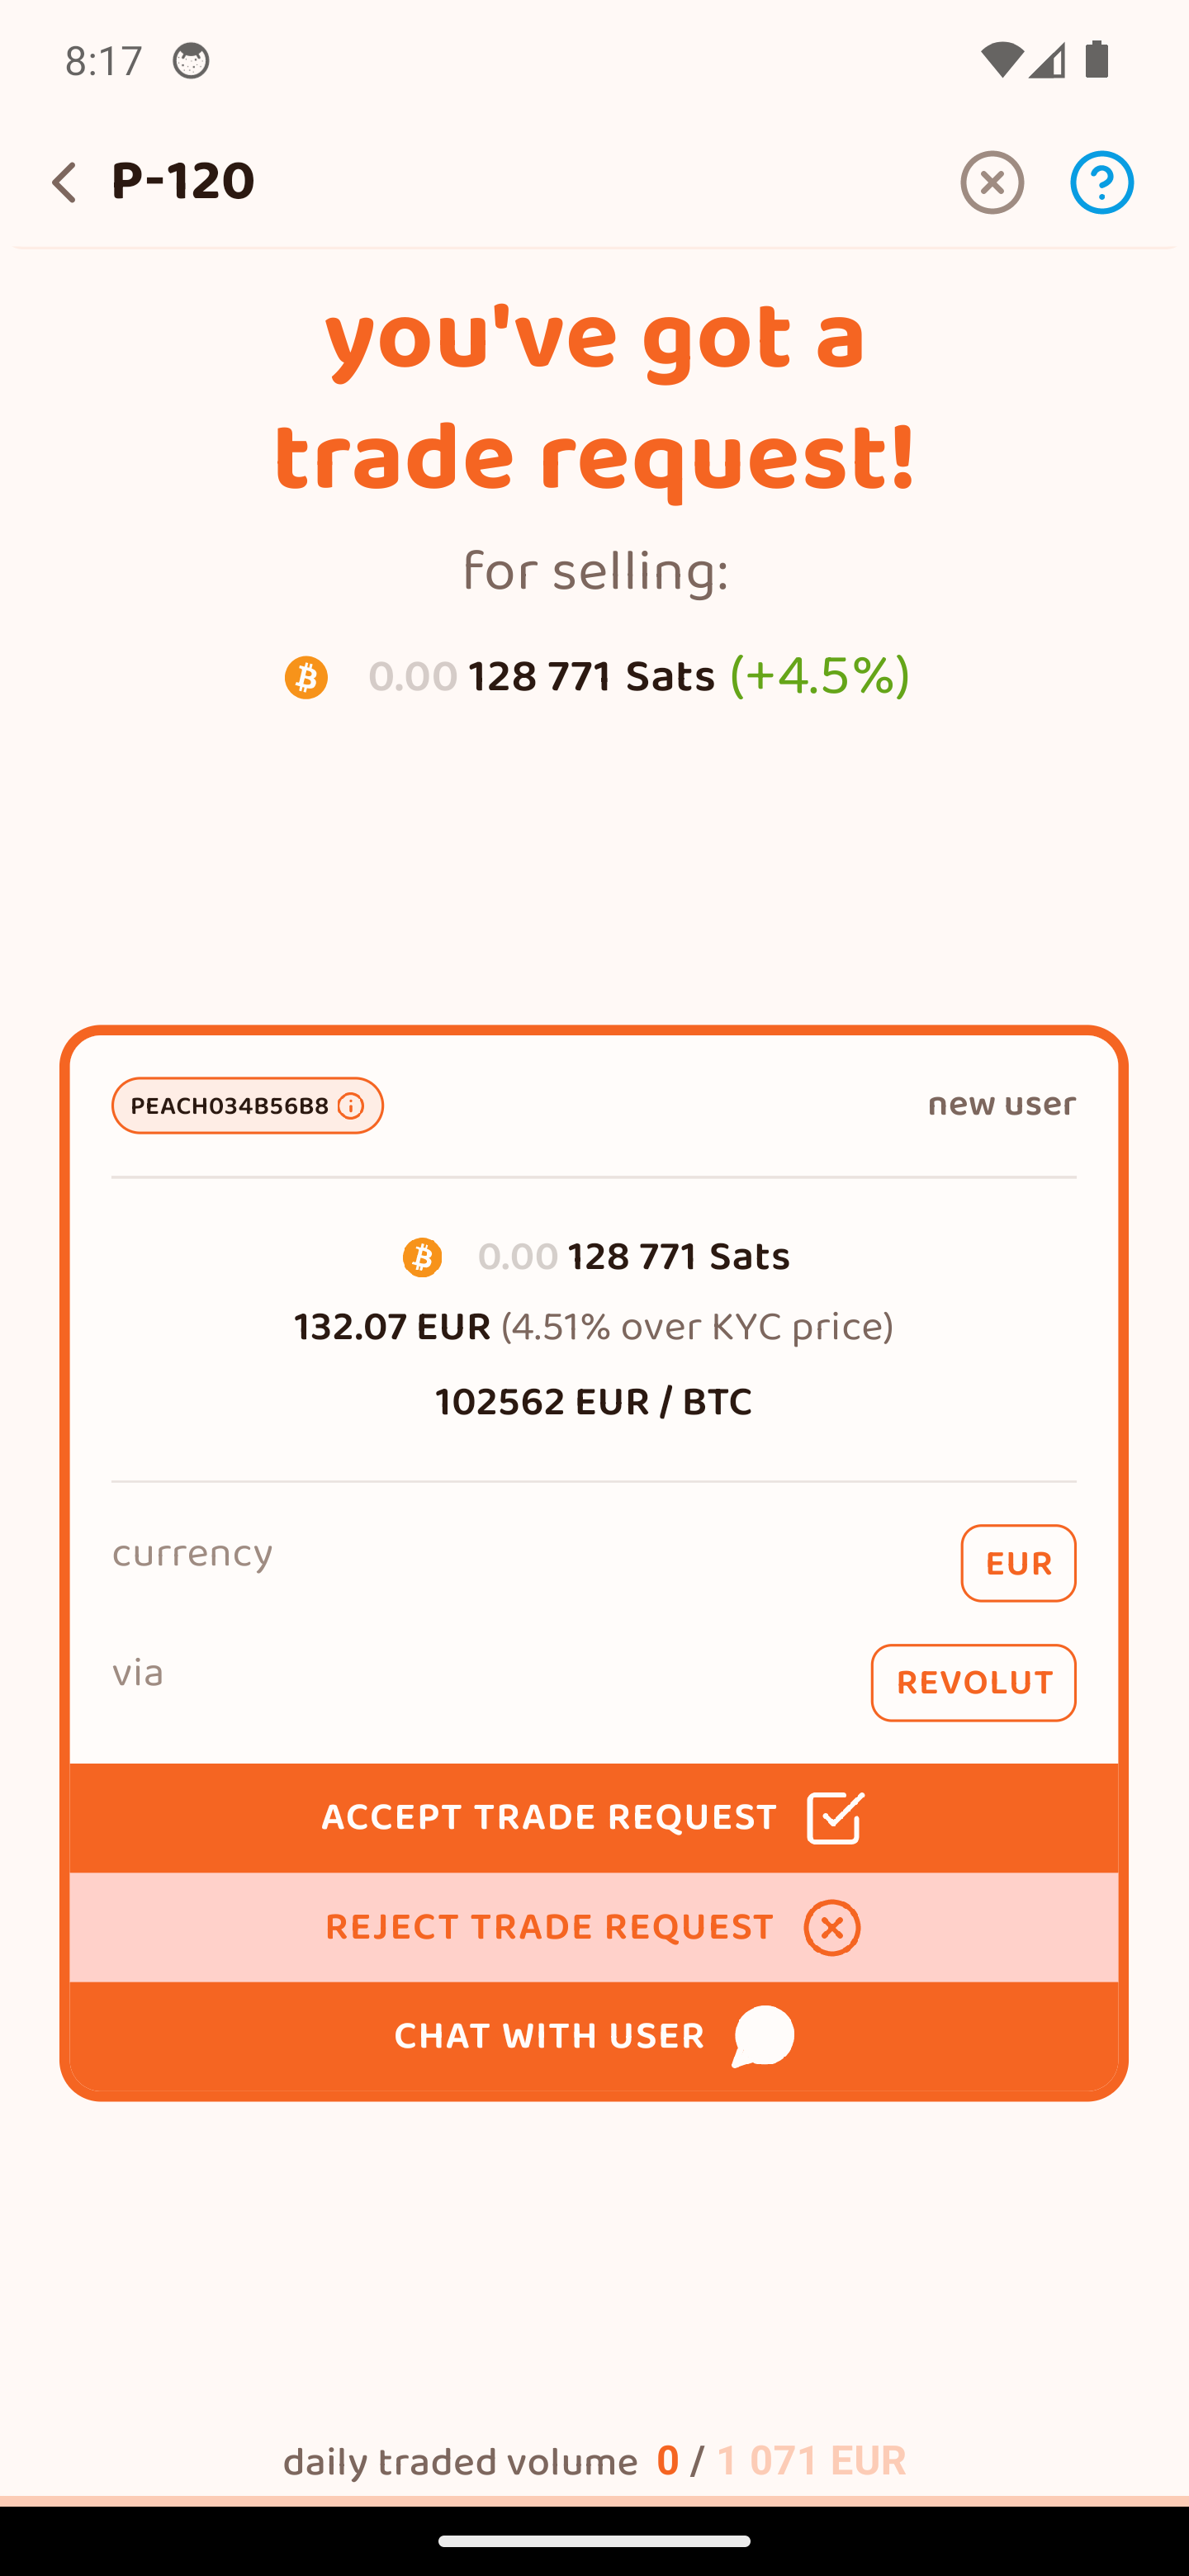Open the PEACH034B56B8 user profile badge
This screenshot has height=2576, width=1189.
(x=230, y=1106)
